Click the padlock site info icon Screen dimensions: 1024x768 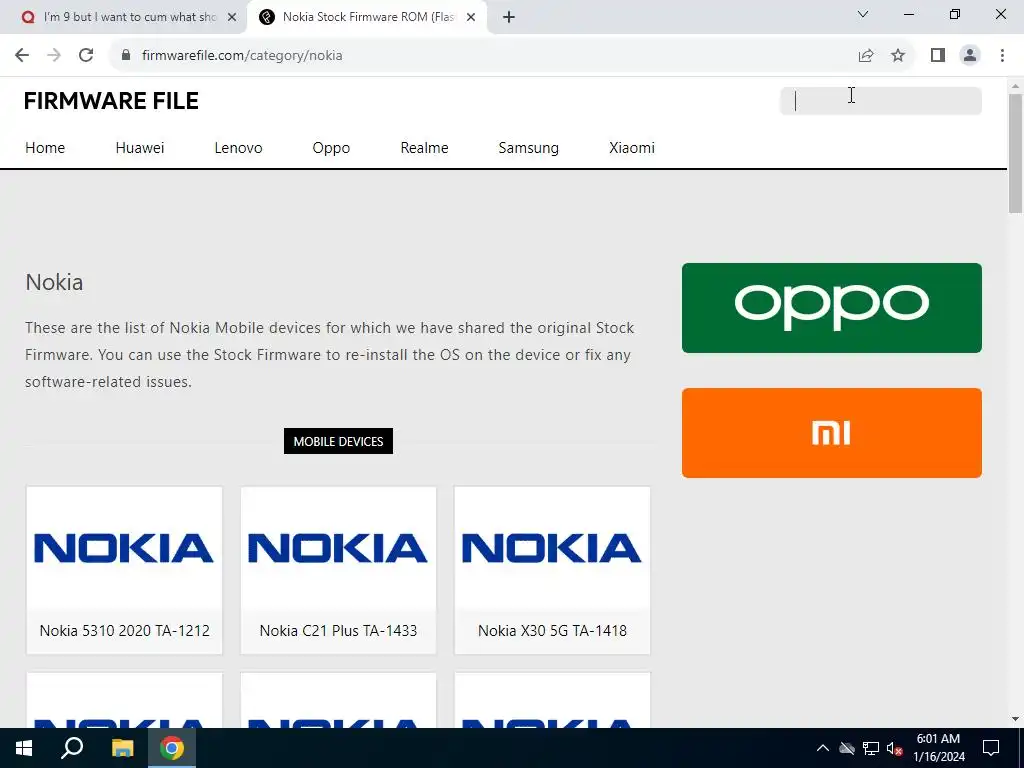126,56
